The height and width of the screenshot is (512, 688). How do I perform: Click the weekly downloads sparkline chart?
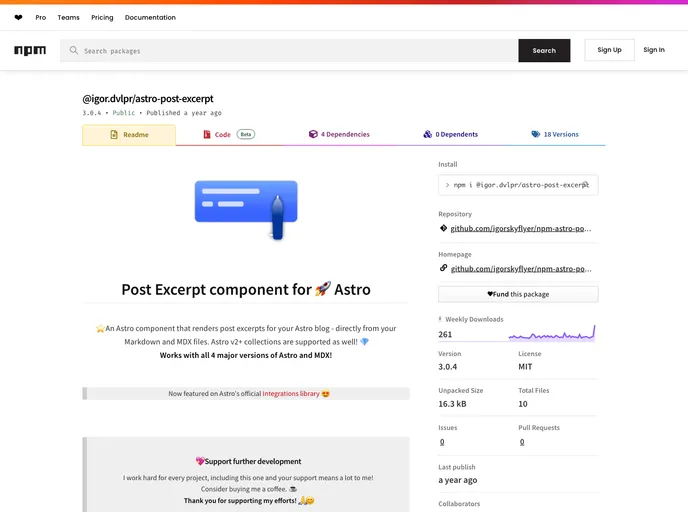pyautogui.click(x=552, y=333)
